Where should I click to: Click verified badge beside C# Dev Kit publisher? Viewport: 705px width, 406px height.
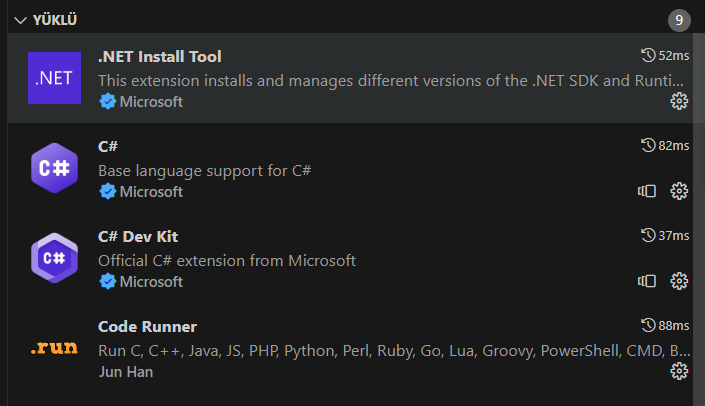point(107,282)
